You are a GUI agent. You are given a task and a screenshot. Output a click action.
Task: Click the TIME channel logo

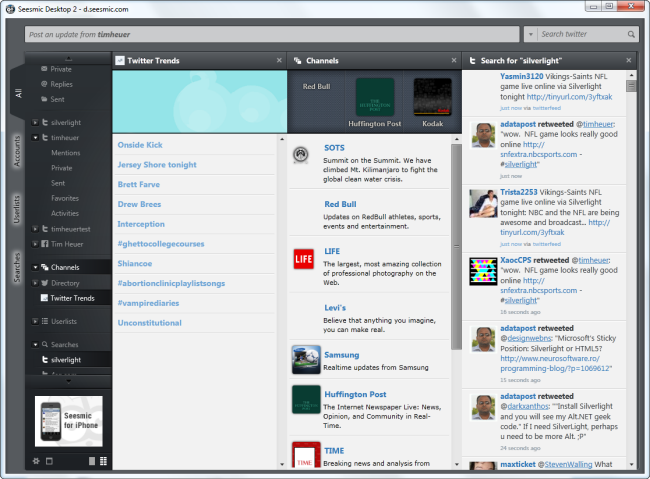pyautogui.click(x=306, y=455)
